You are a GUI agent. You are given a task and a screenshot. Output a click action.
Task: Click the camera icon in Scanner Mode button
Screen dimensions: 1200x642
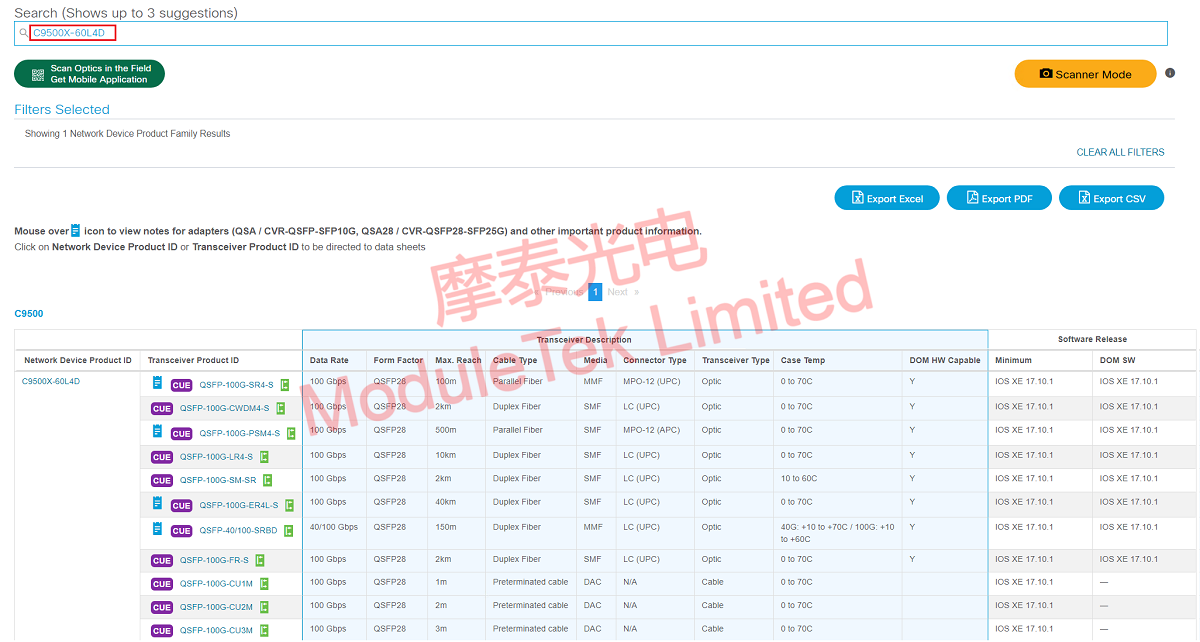(x=1046, y=73)
